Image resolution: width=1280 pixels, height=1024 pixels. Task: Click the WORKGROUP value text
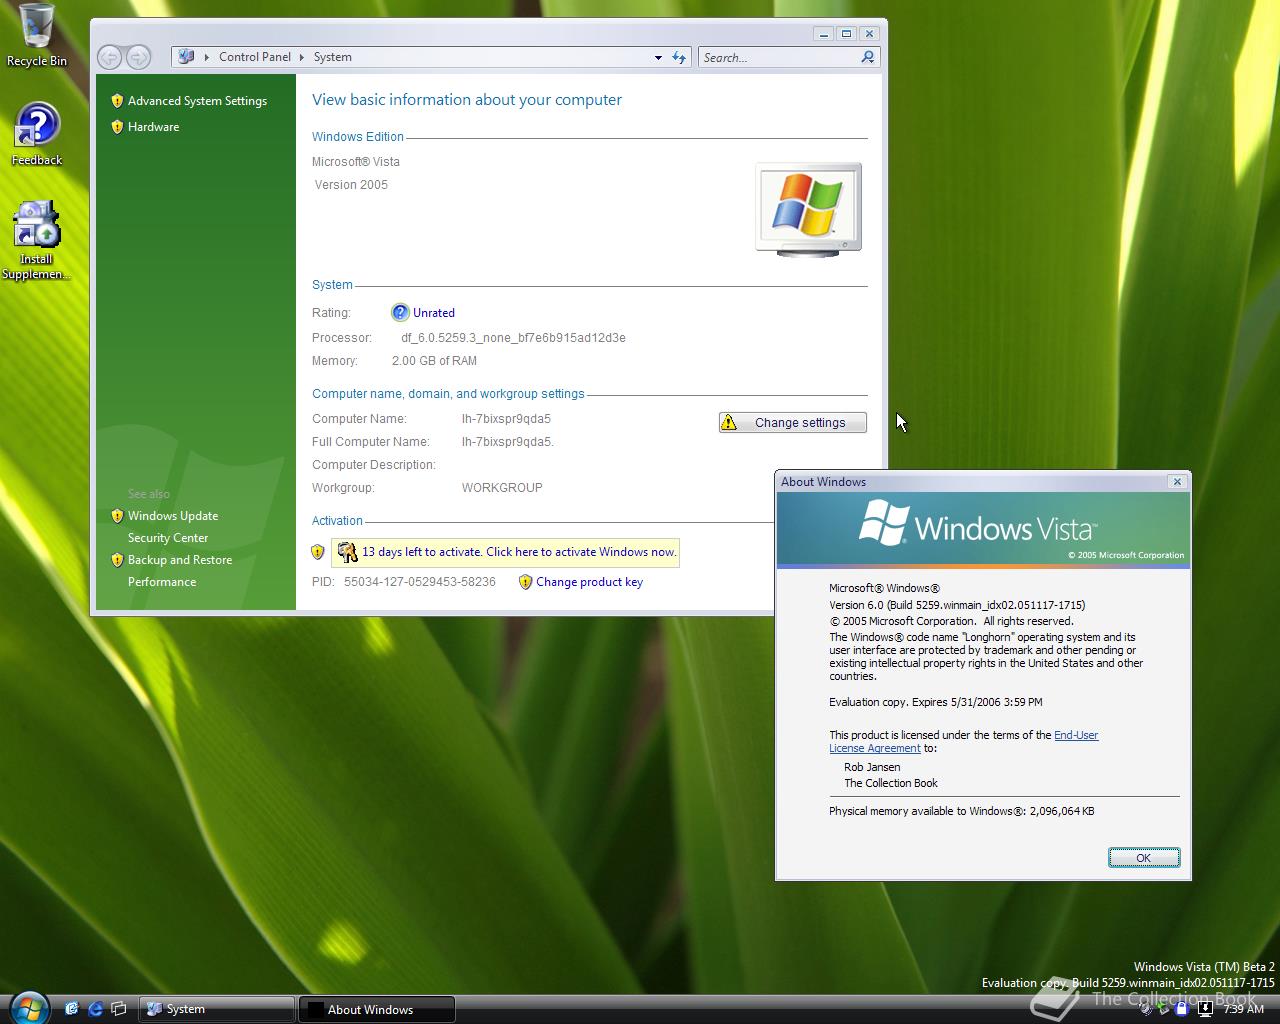(x=502, y=488)
